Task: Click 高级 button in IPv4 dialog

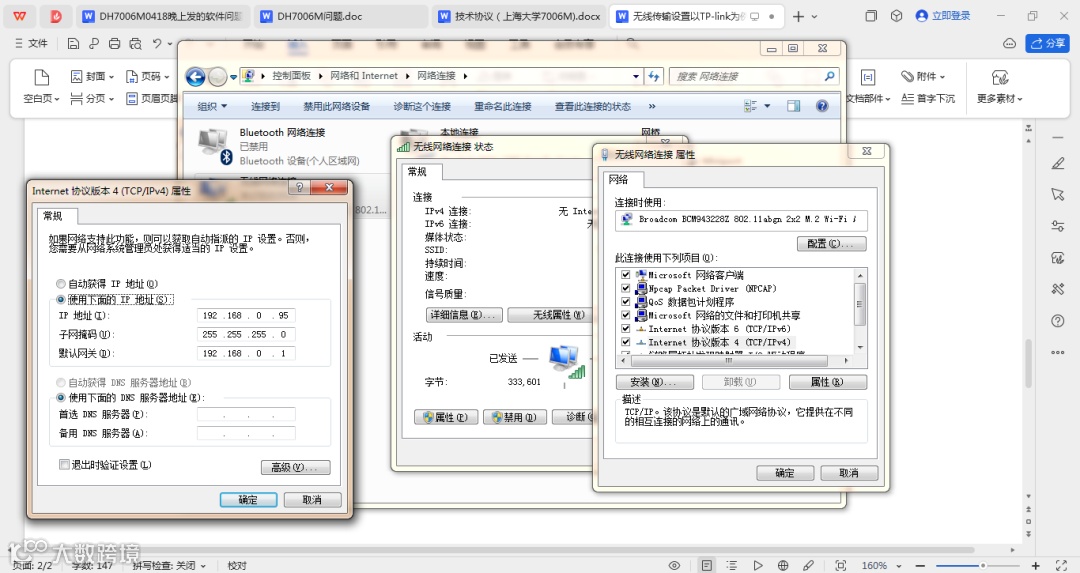Action: (x=295, y=468)
